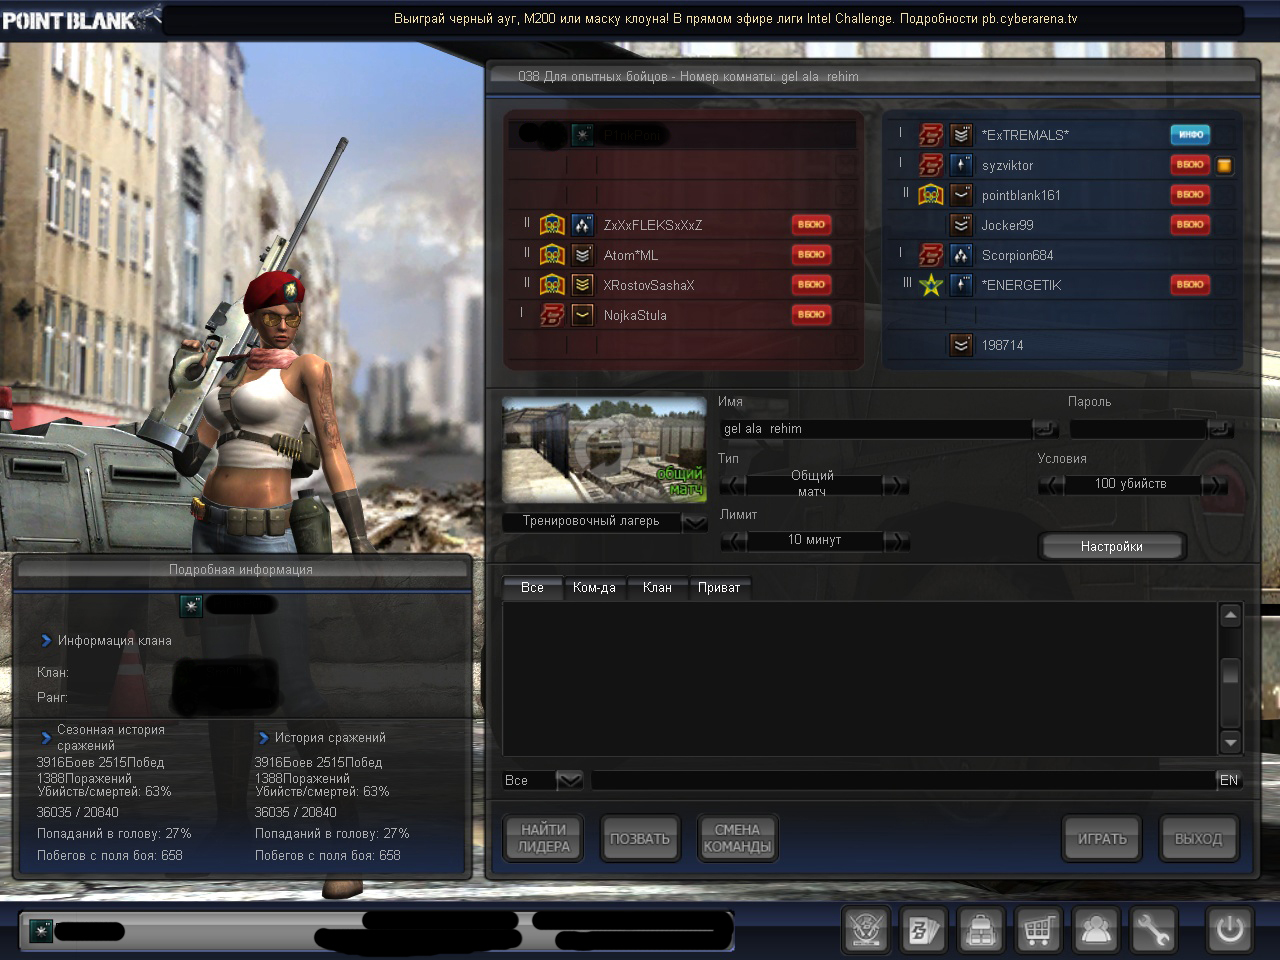This screenshot has width=1280, height=960.
Task: Click the Пароль password input field
Action: click(1137, 429)
